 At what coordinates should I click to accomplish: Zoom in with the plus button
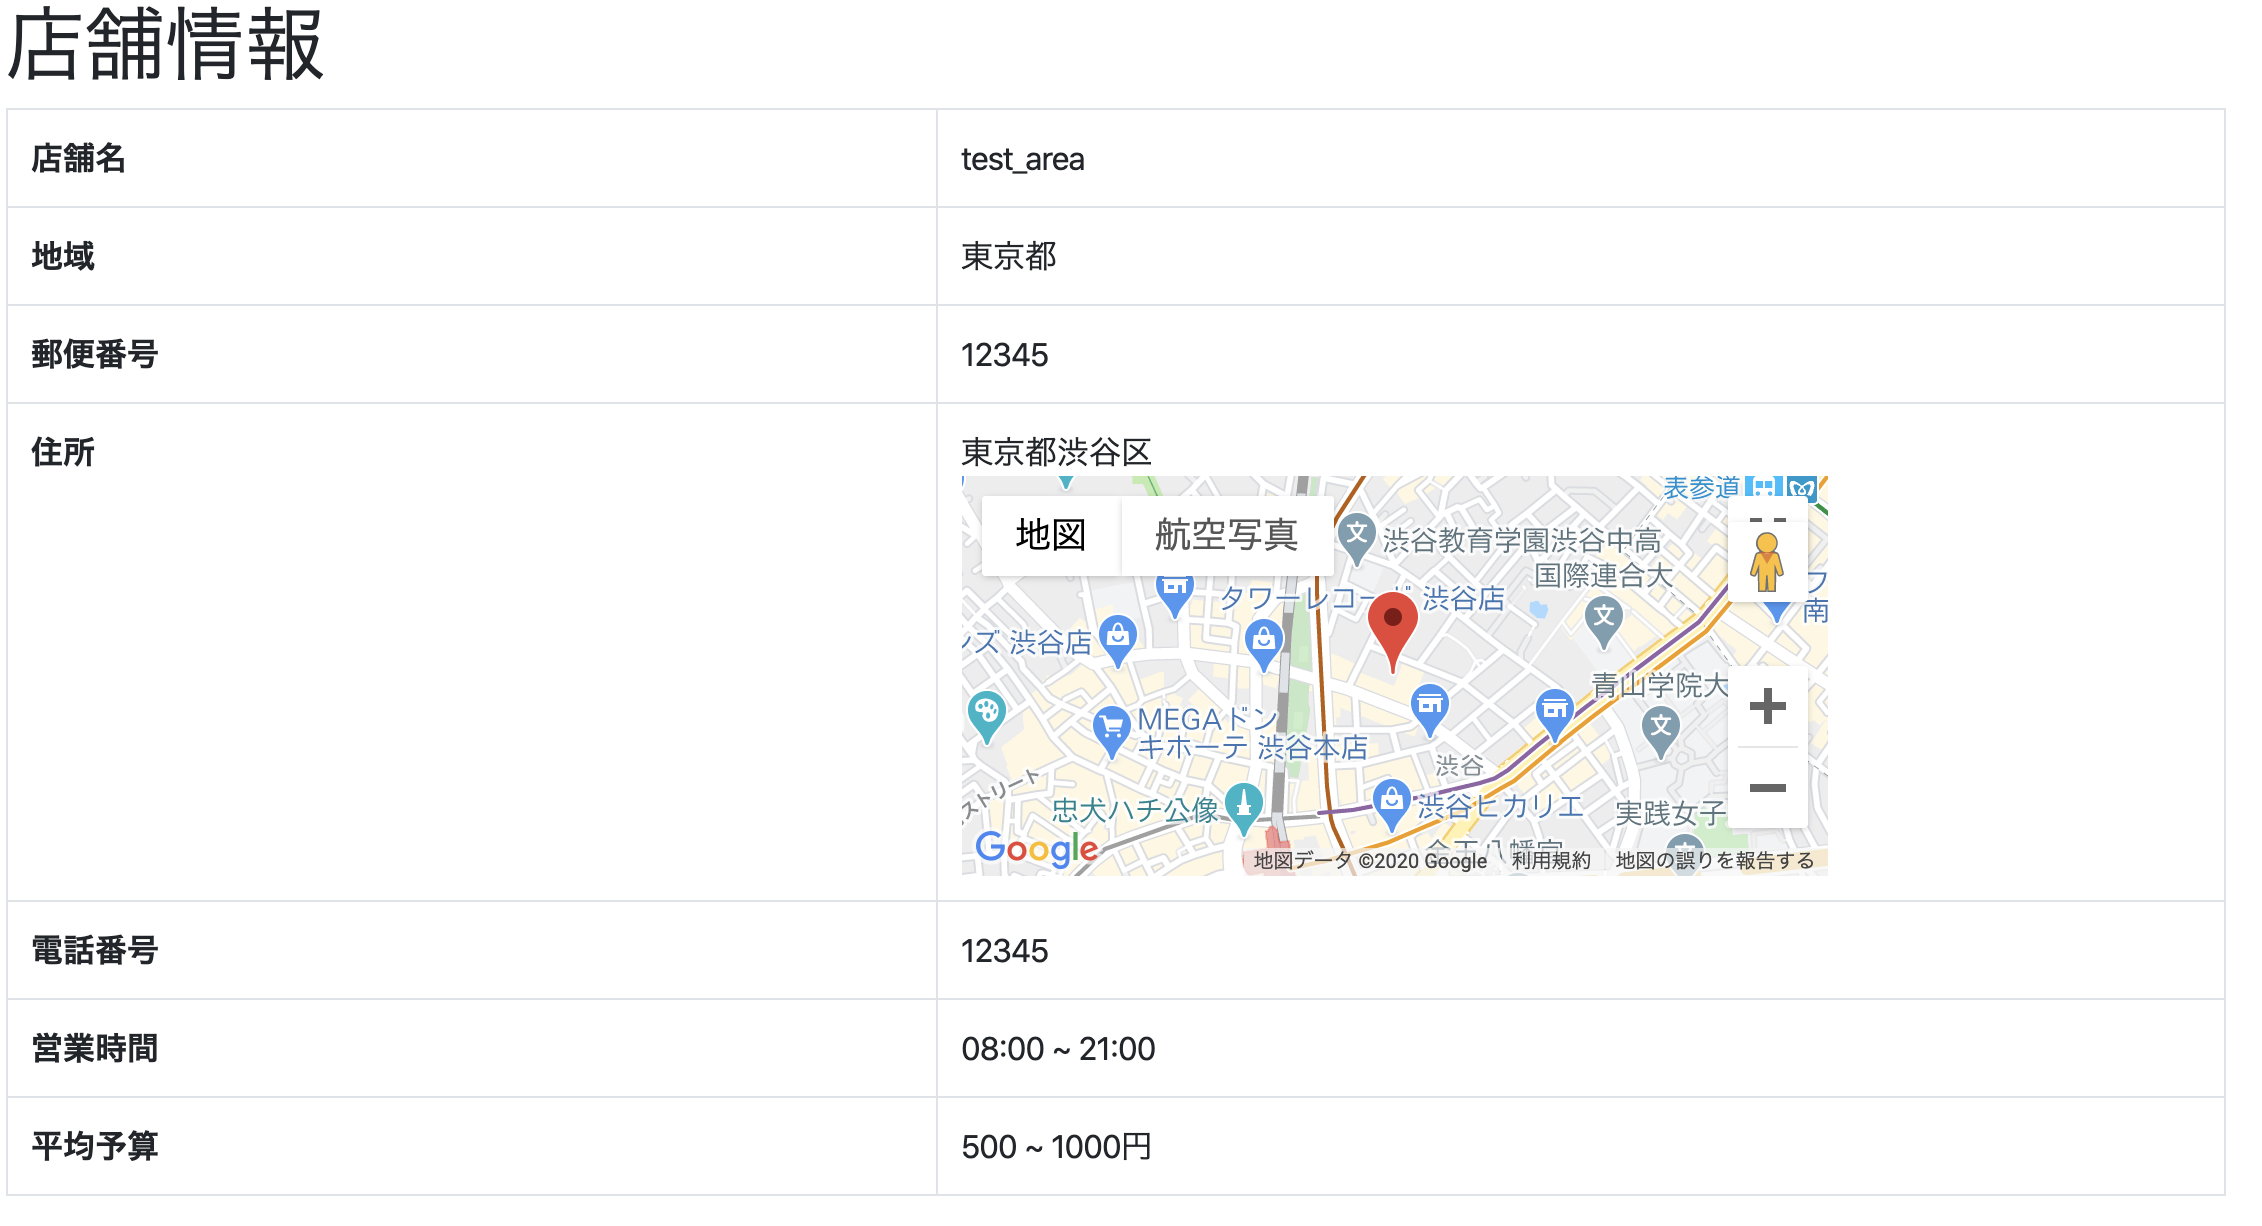pyautogui.click(x=1767, y=706)
